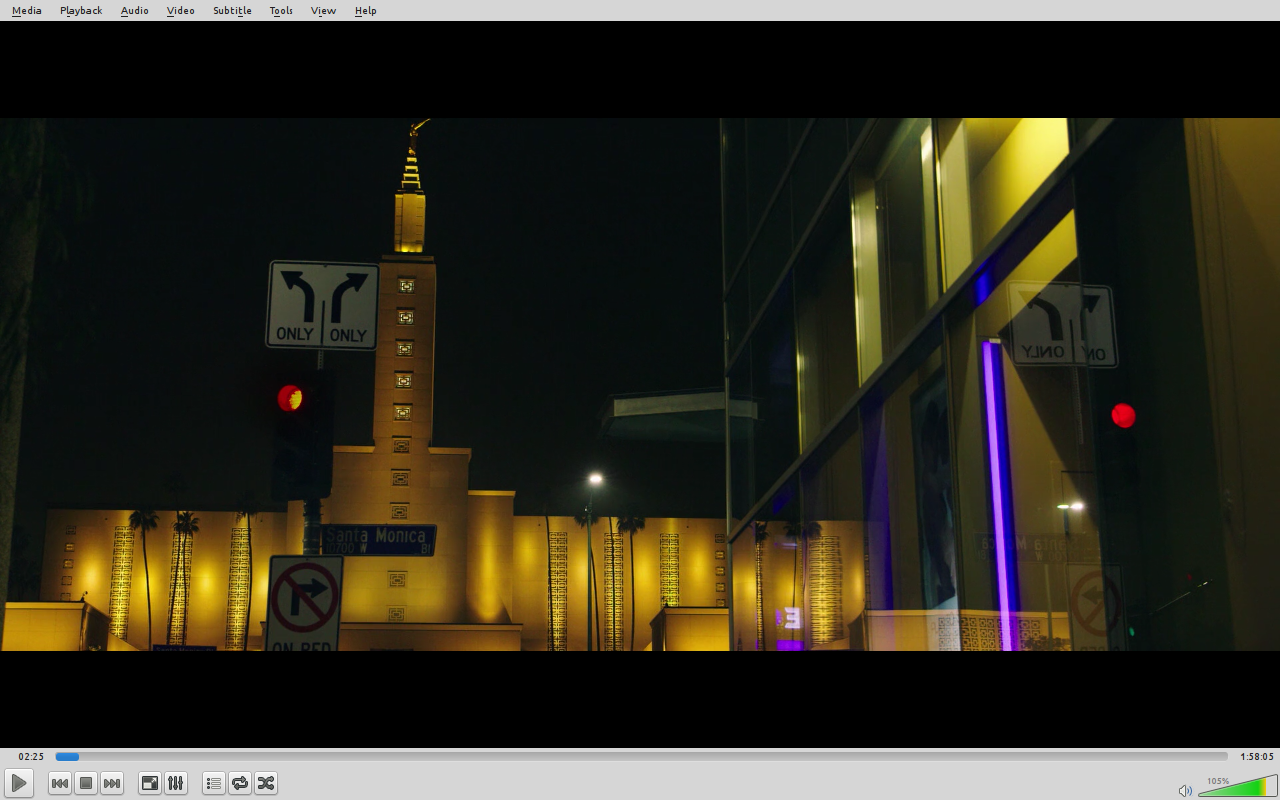The width and height of the screenshot is (1280, 800).
Task: Open the Tools menu
Action: [x=281, y=10]
